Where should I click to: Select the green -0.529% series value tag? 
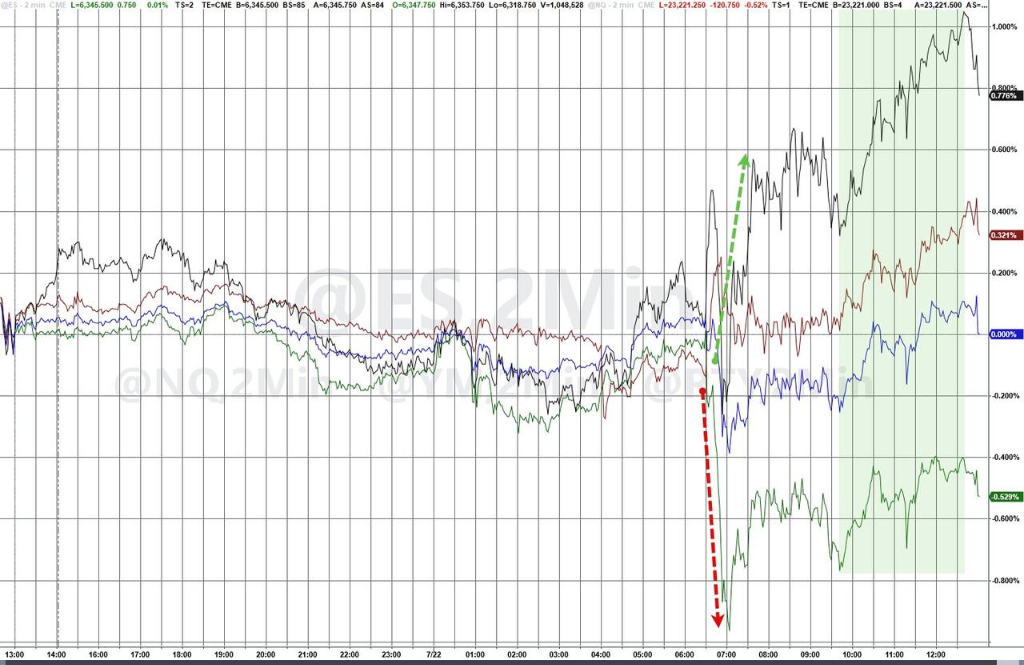(1003, 496)
